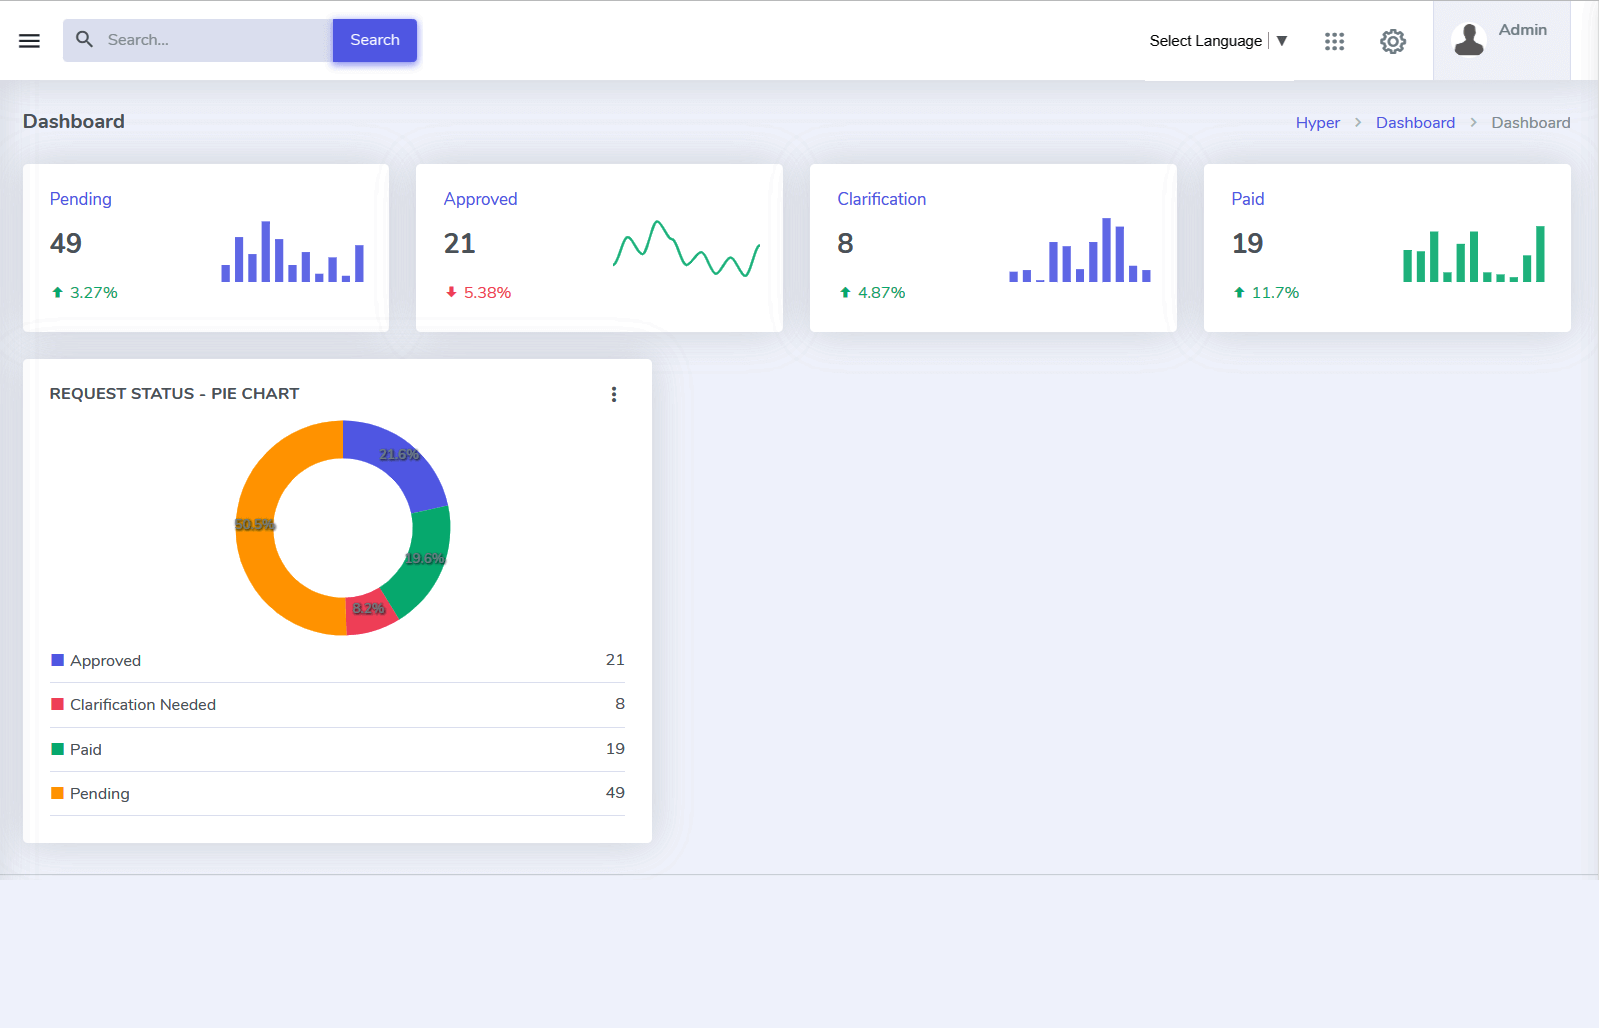
Task: Click the Clarification card title
Action: (x=882, y=199)
